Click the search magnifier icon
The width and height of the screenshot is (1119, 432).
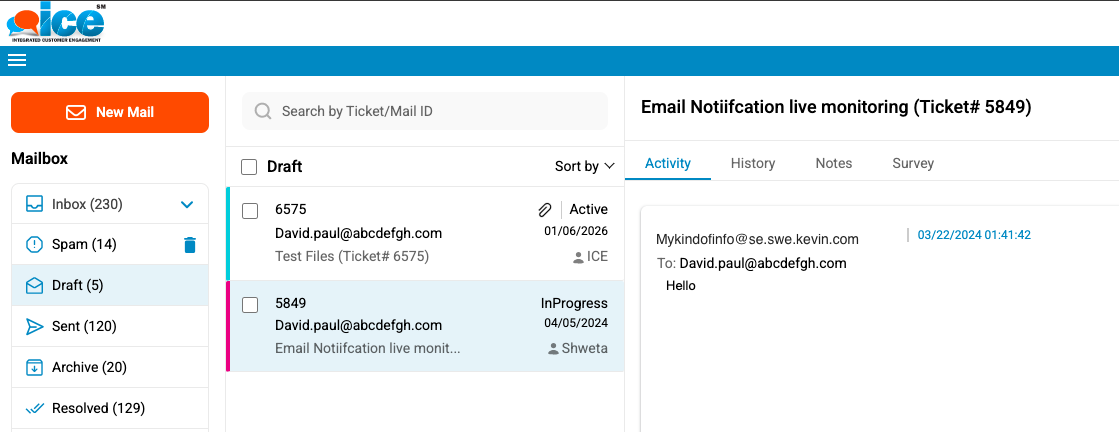(263, 111)
